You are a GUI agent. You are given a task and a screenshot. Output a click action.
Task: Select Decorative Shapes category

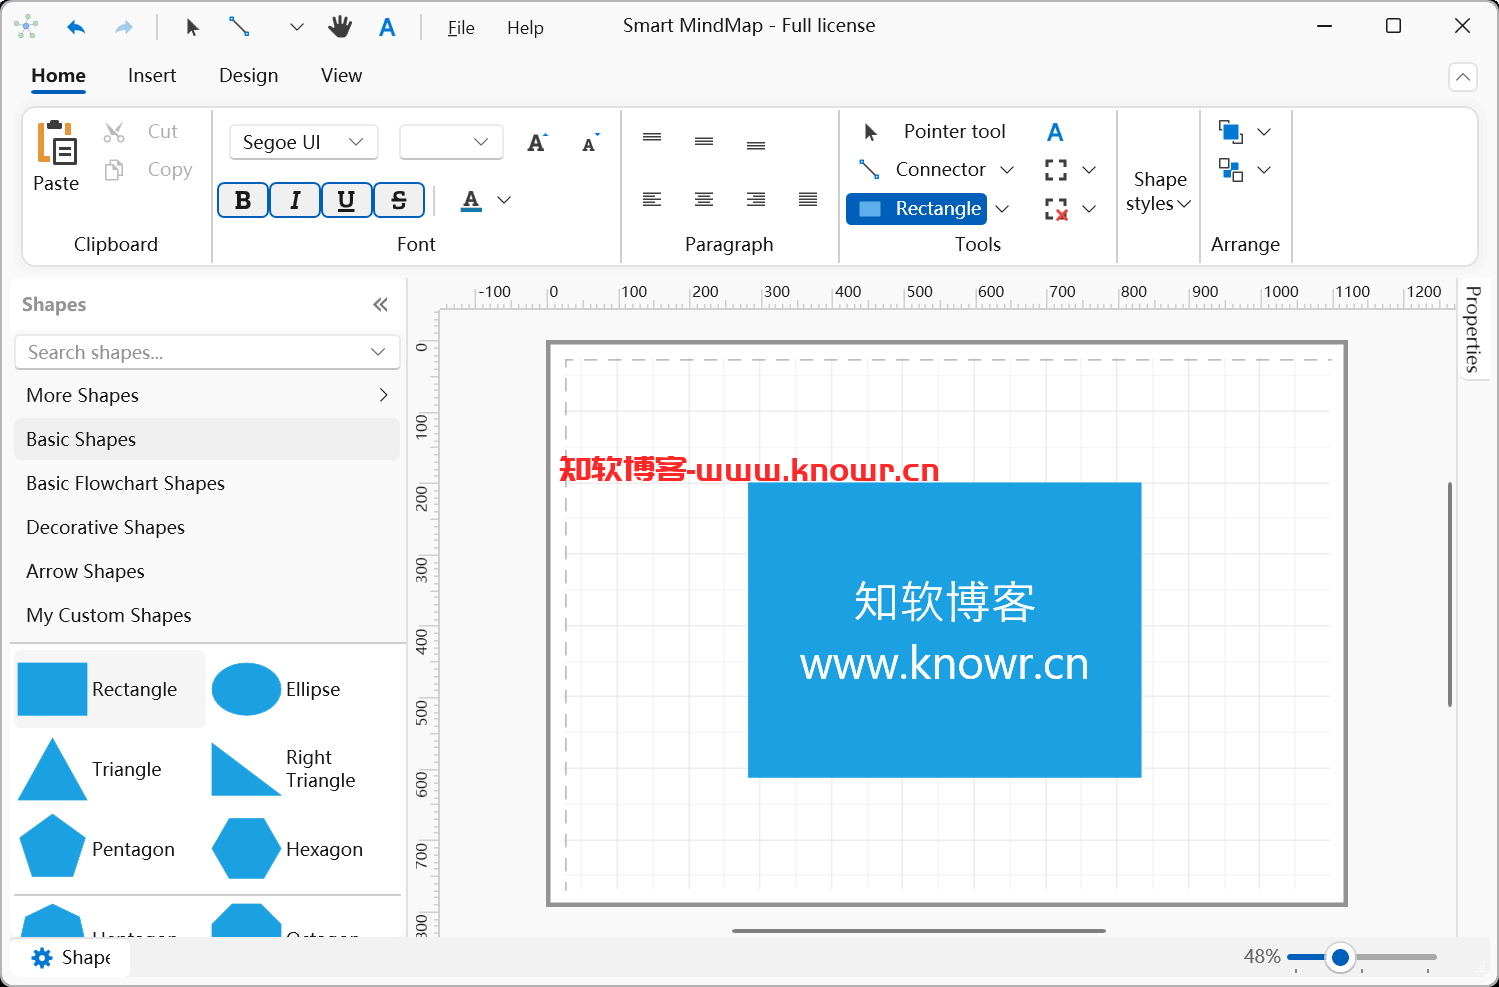point(207,527)
